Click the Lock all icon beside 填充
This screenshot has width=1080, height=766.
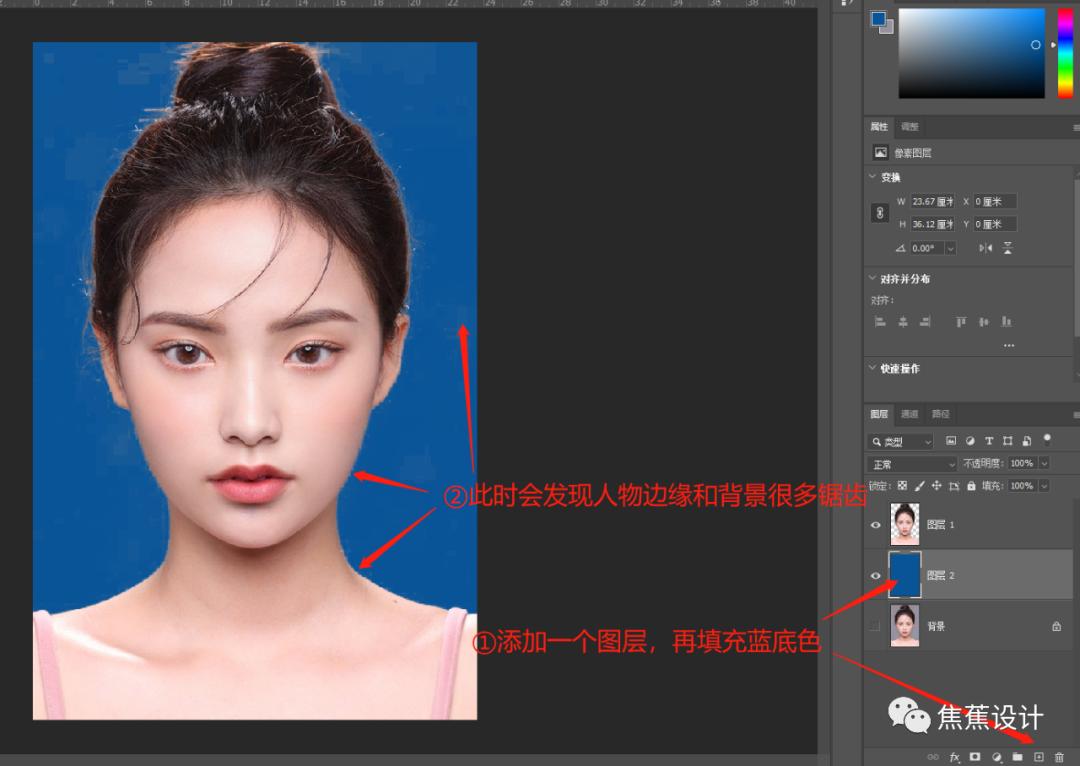pos(971,485)
